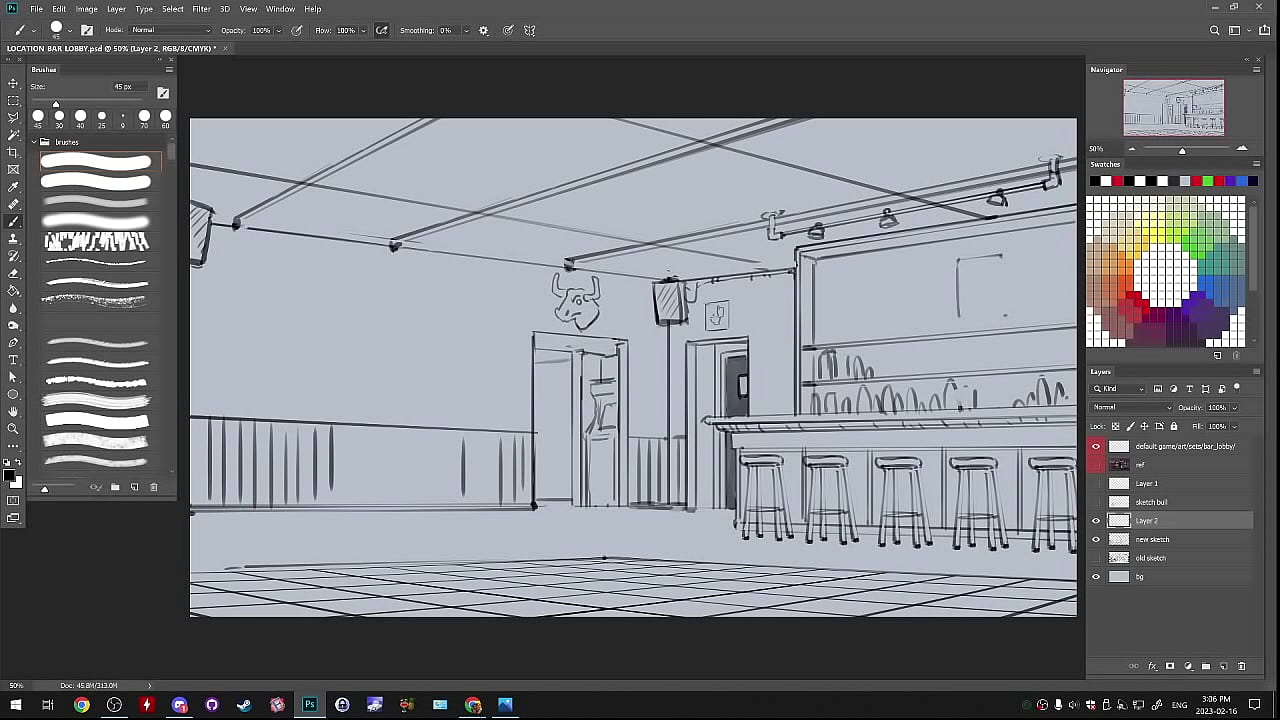Hide the 'new sketch' layer

click(1096, 539)
